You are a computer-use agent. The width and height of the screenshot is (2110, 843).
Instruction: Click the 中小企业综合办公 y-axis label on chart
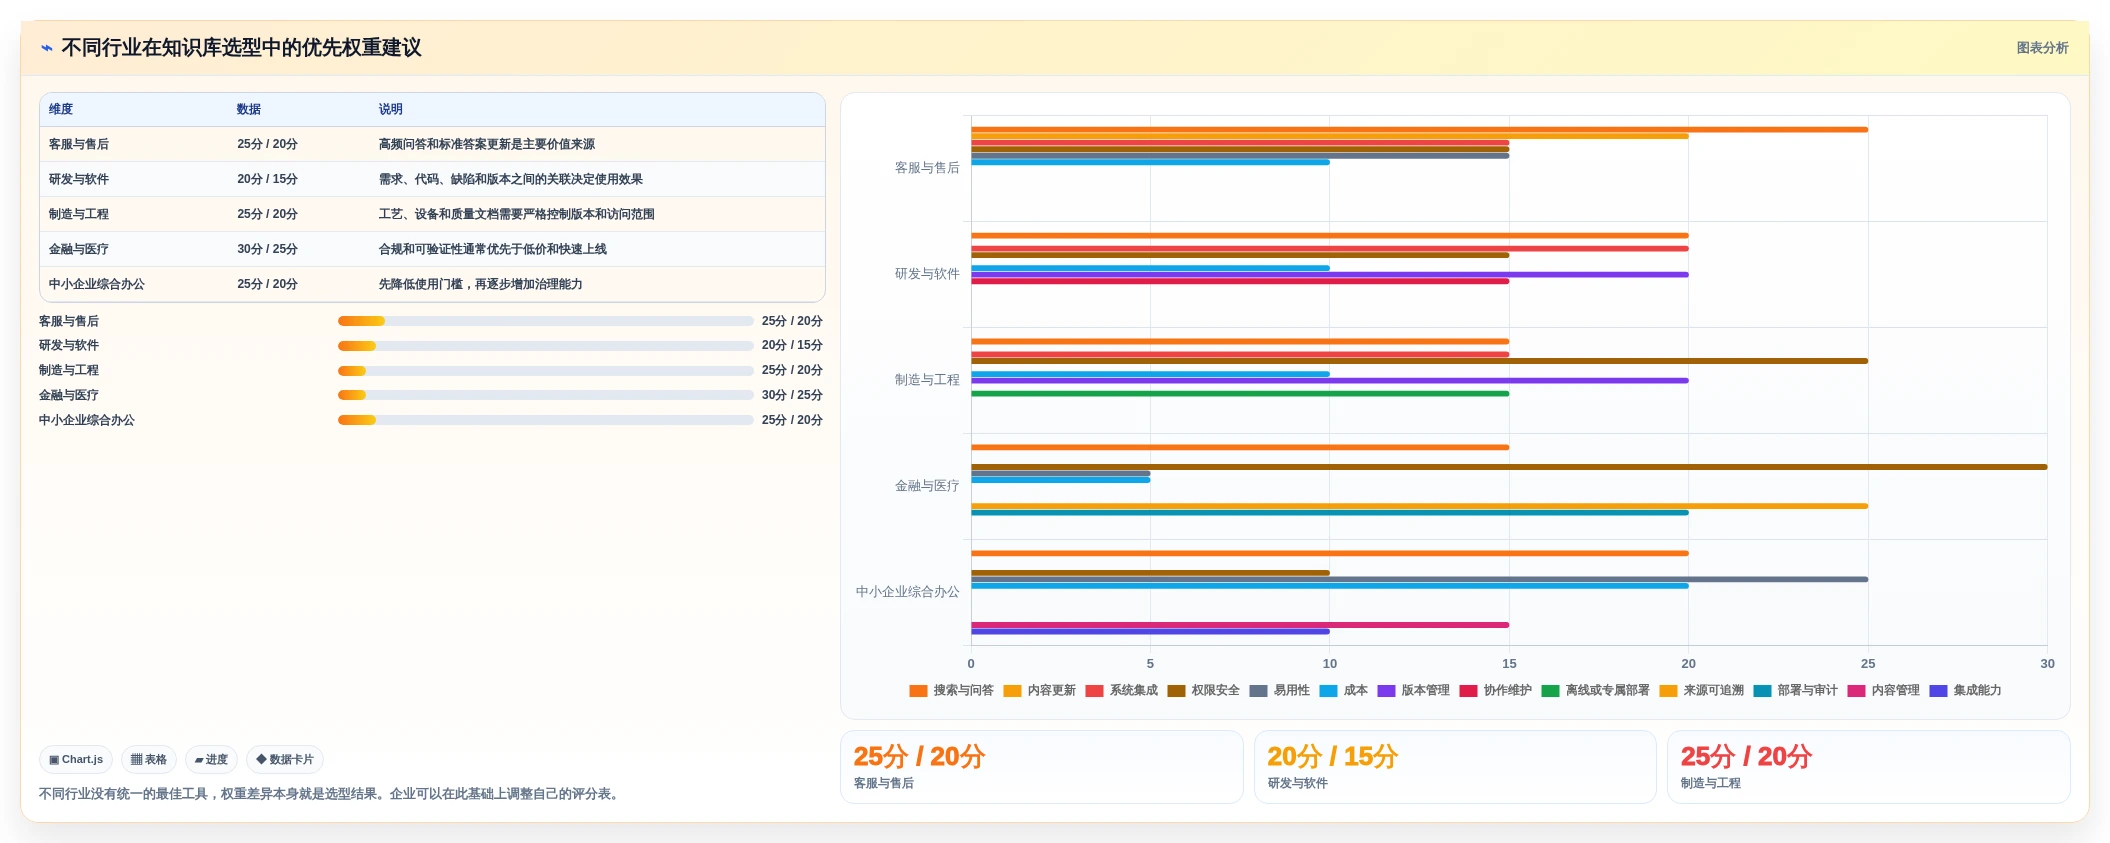pyautogui.click(x=908, y=592)
